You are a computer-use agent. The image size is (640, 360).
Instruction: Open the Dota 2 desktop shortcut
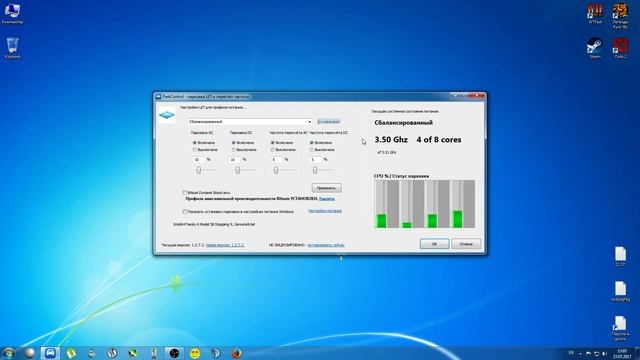pos(620,47)
